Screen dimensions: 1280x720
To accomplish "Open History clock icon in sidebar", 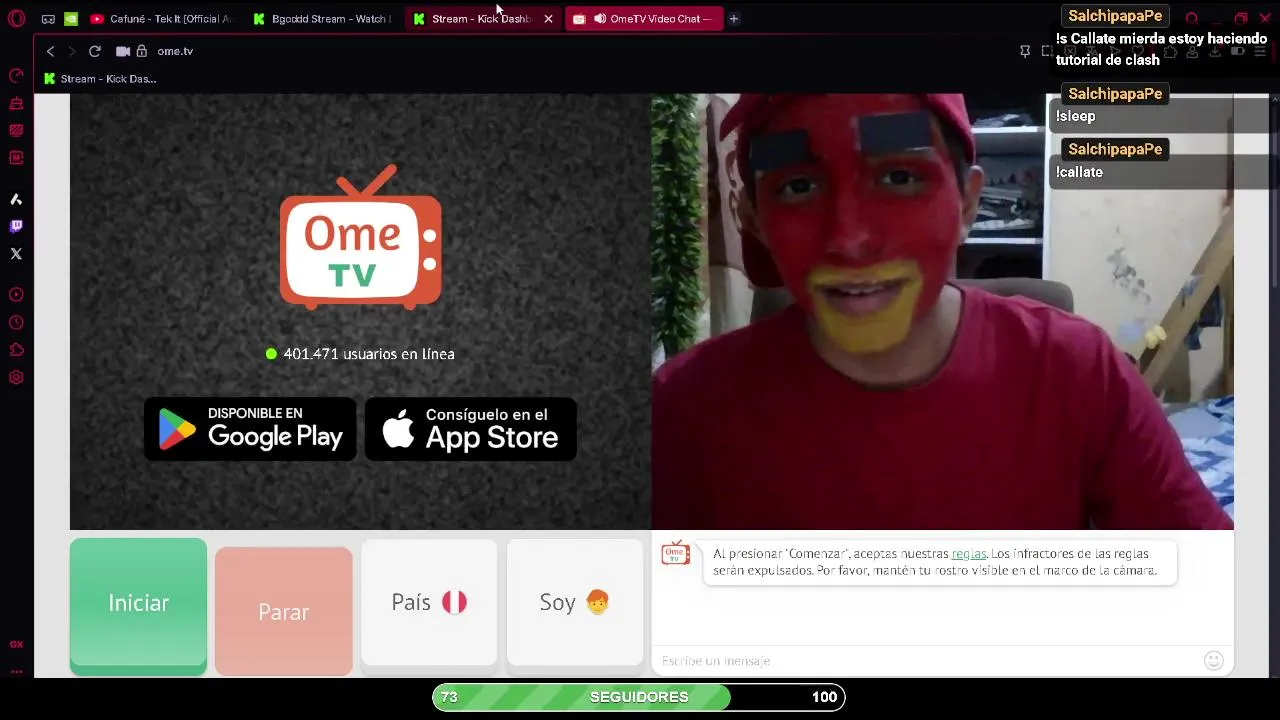I will tap(16, 322).
